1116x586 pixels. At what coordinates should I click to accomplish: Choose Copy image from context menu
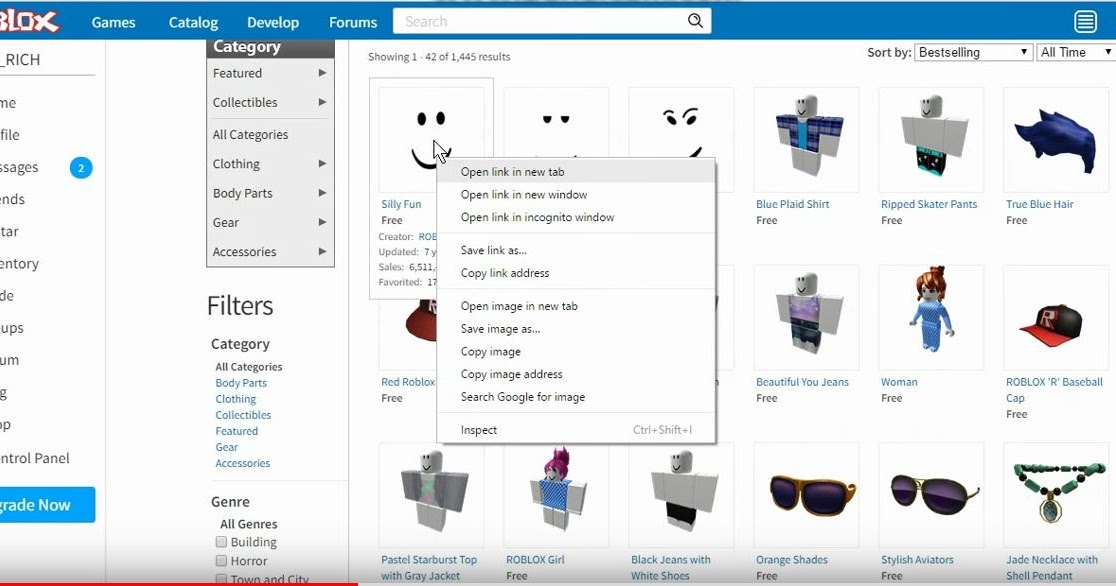click(577, 352)
